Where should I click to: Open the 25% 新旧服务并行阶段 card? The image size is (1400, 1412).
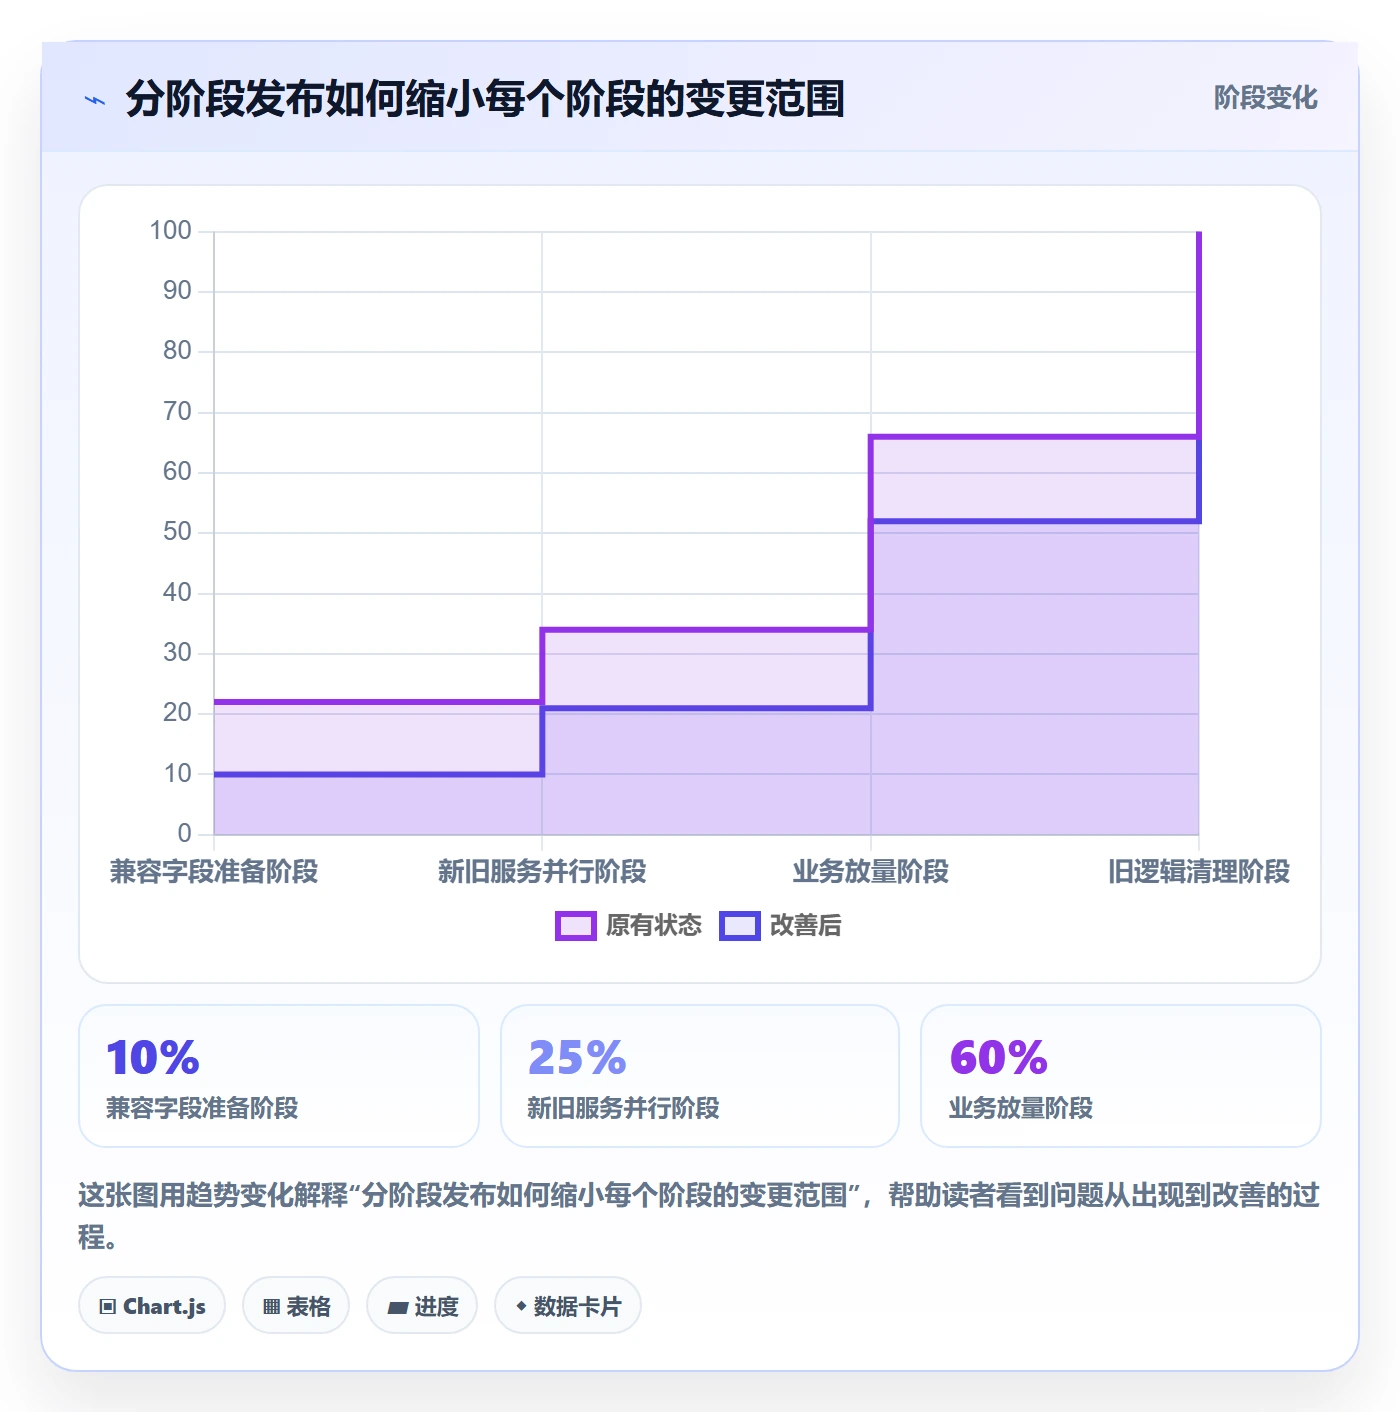click(x=700, y=1076)
